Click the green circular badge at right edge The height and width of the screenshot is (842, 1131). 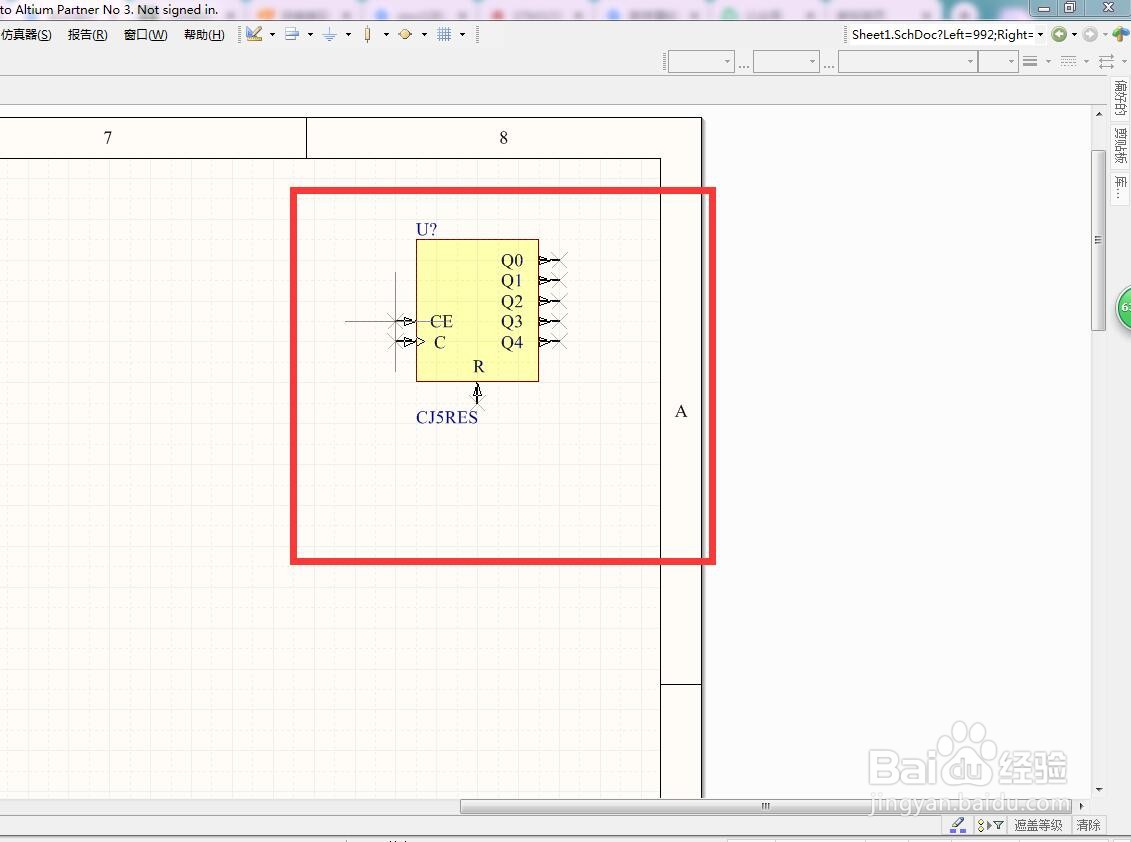tap(1125, 308)
